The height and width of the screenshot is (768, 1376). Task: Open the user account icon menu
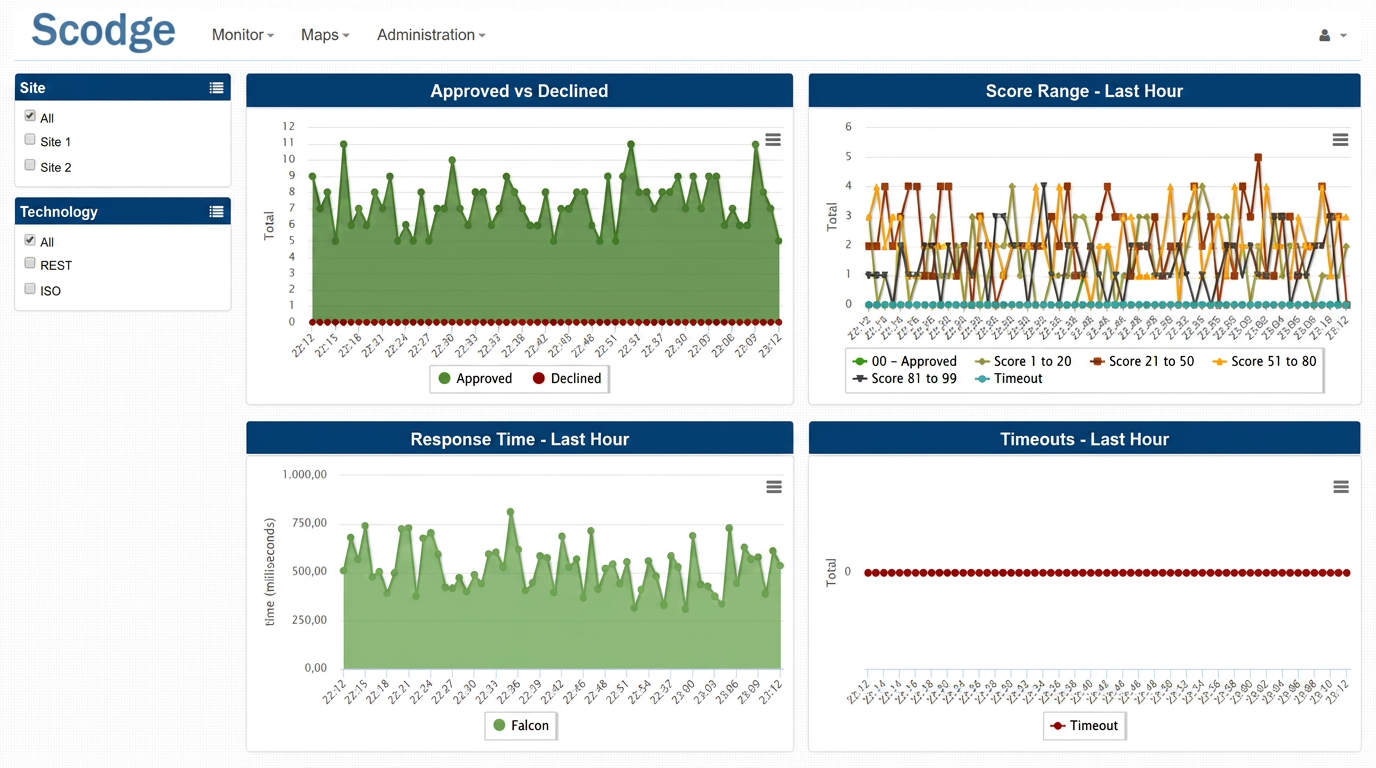point(1324,35)
